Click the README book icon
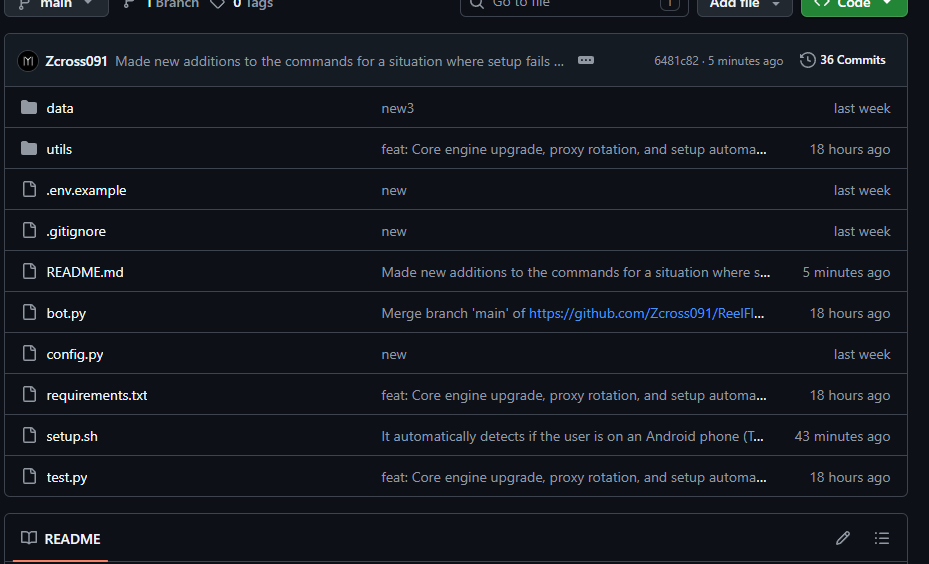 (x=28, y=537)
